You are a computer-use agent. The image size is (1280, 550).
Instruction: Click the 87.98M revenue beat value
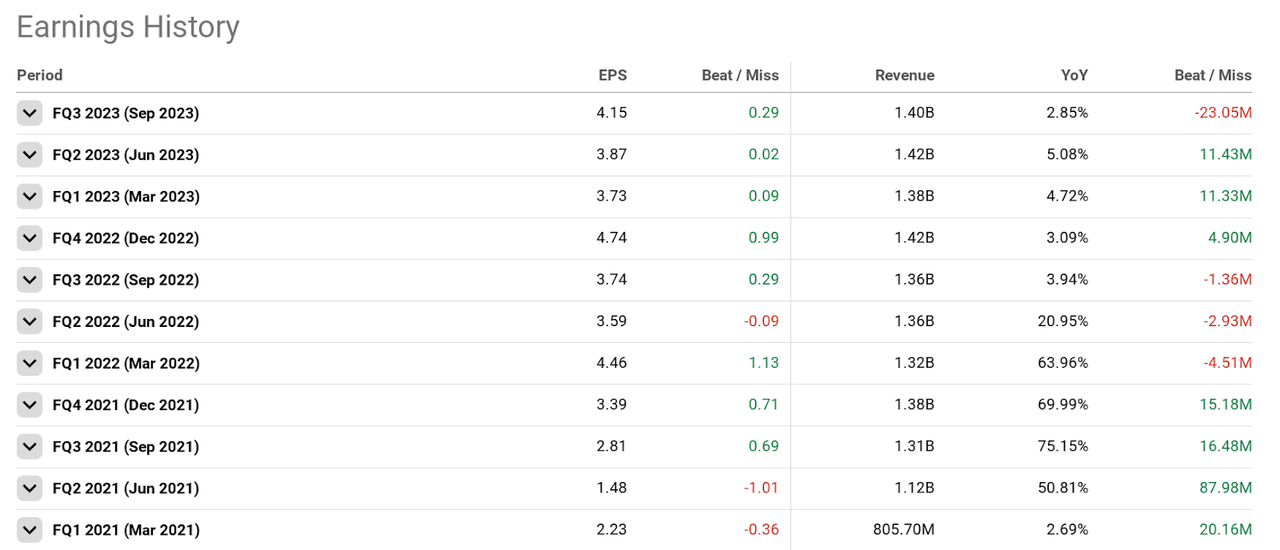point(1225,488)
